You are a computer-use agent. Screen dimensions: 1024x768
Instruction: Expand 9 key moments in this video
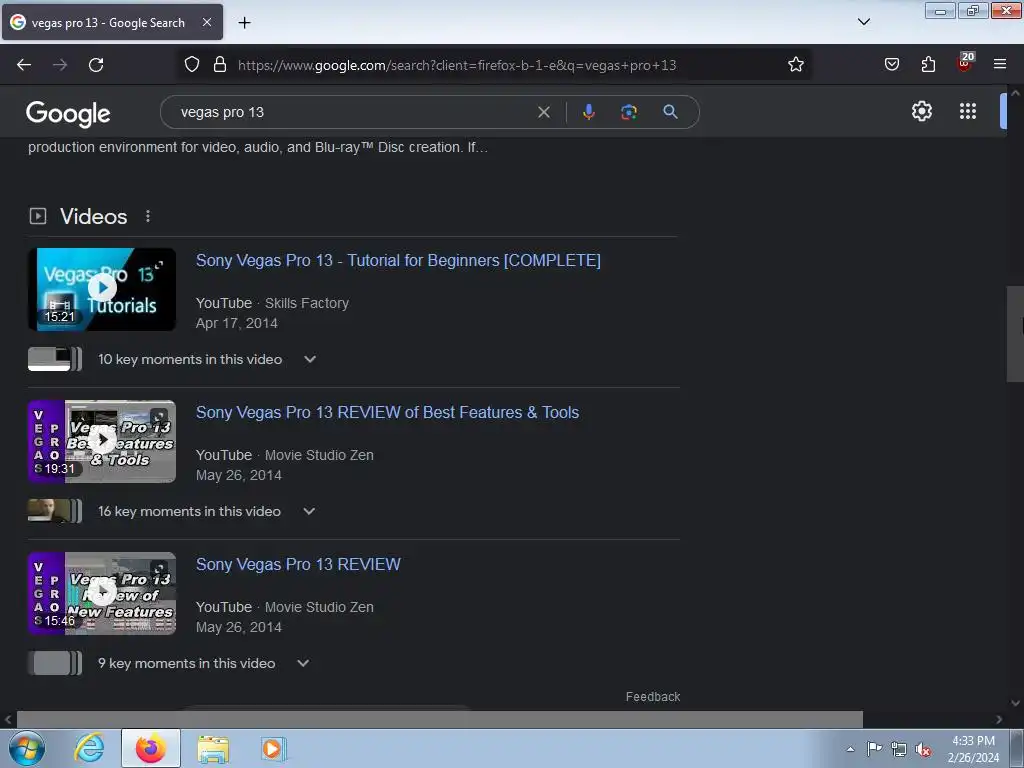[x=303, y=664]
